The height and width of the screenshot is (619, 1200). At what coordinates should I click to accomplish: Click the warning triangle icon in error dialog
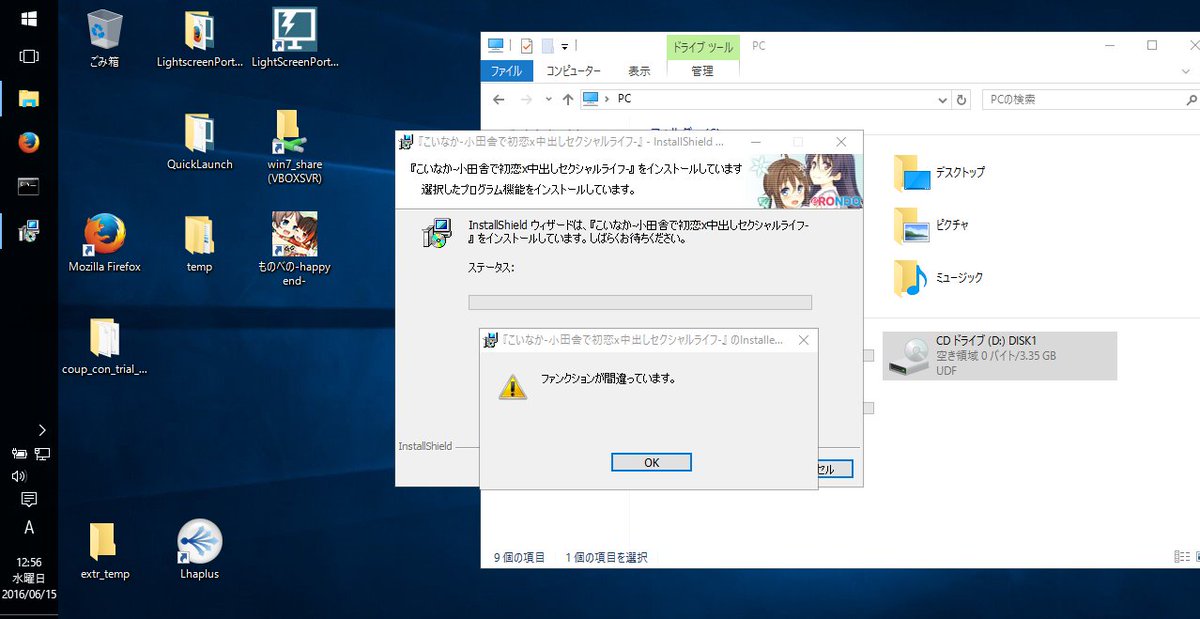tap(513, 387)
